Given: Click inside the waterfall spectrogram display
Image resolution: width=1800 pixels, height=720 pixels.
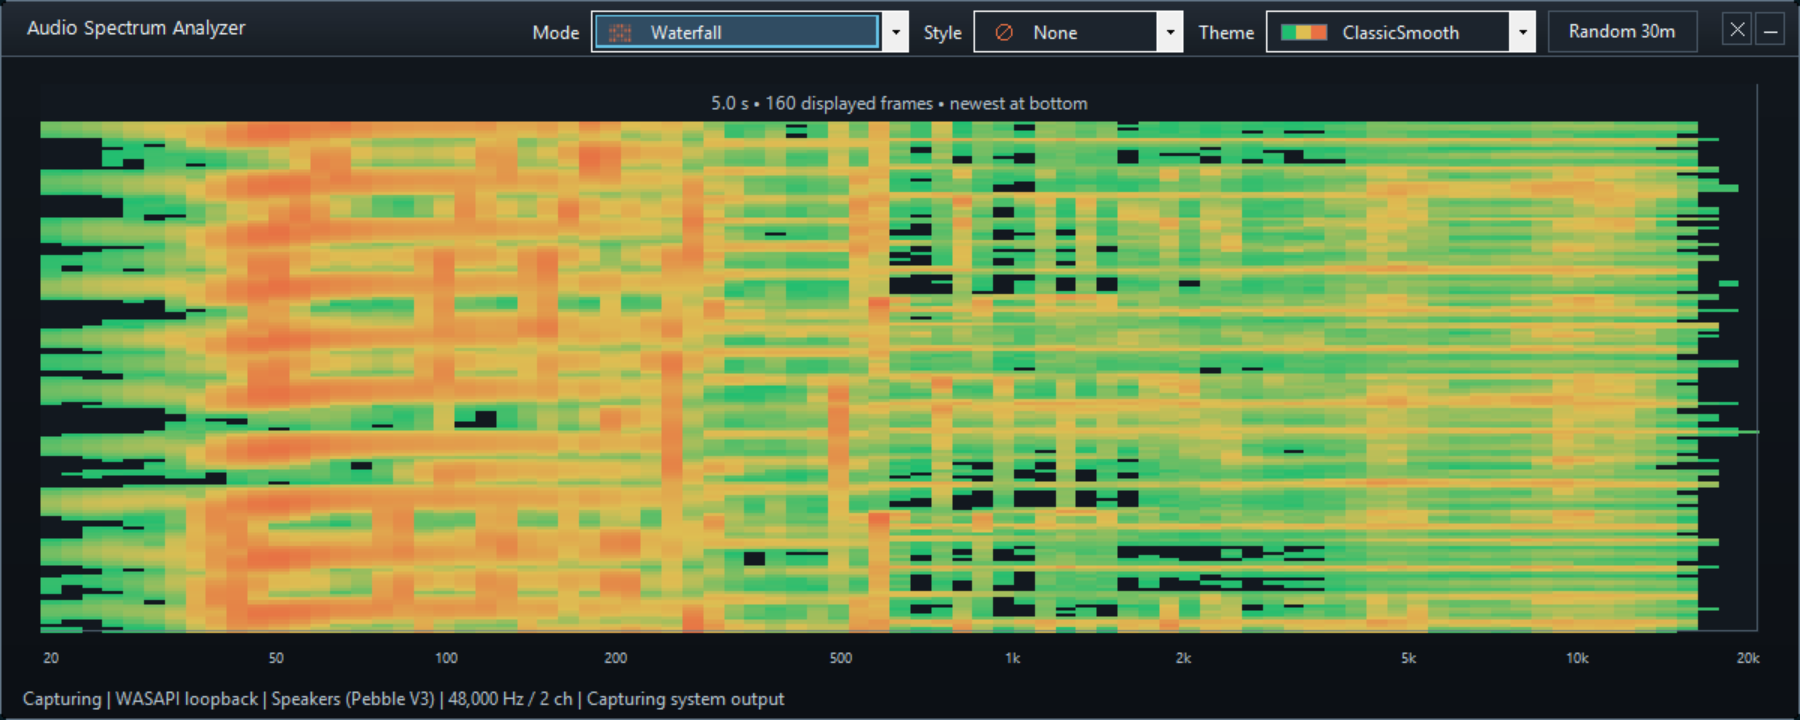Looking at the screenshot, I should [898, 377].
